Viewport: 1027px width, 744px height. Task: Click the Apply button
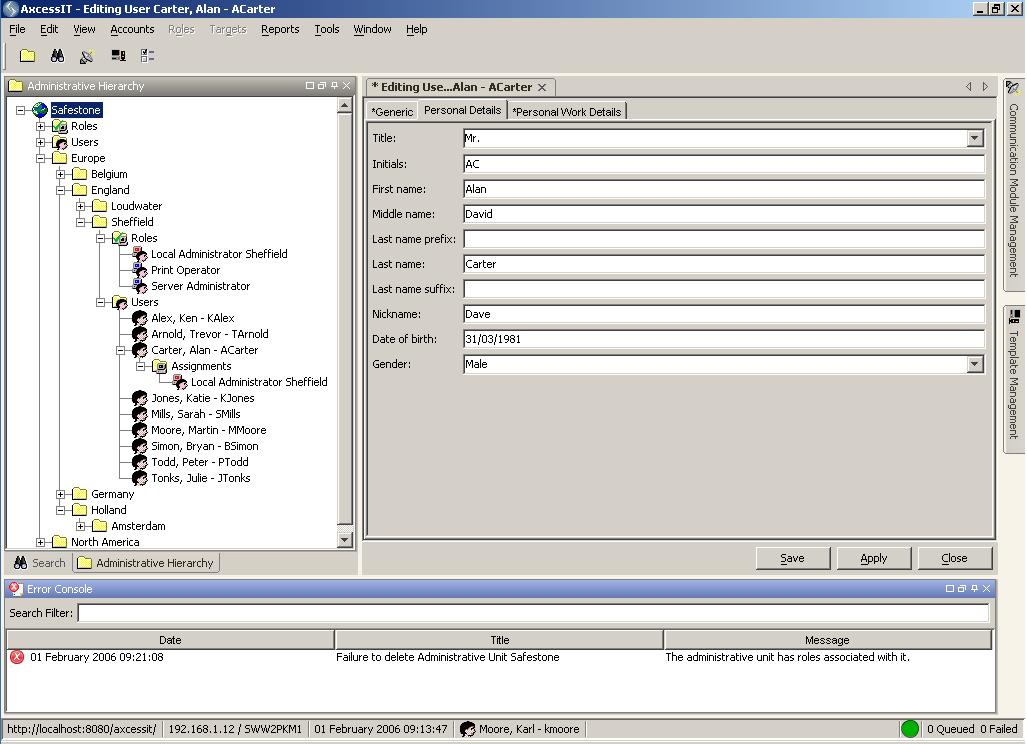[874, 558]
